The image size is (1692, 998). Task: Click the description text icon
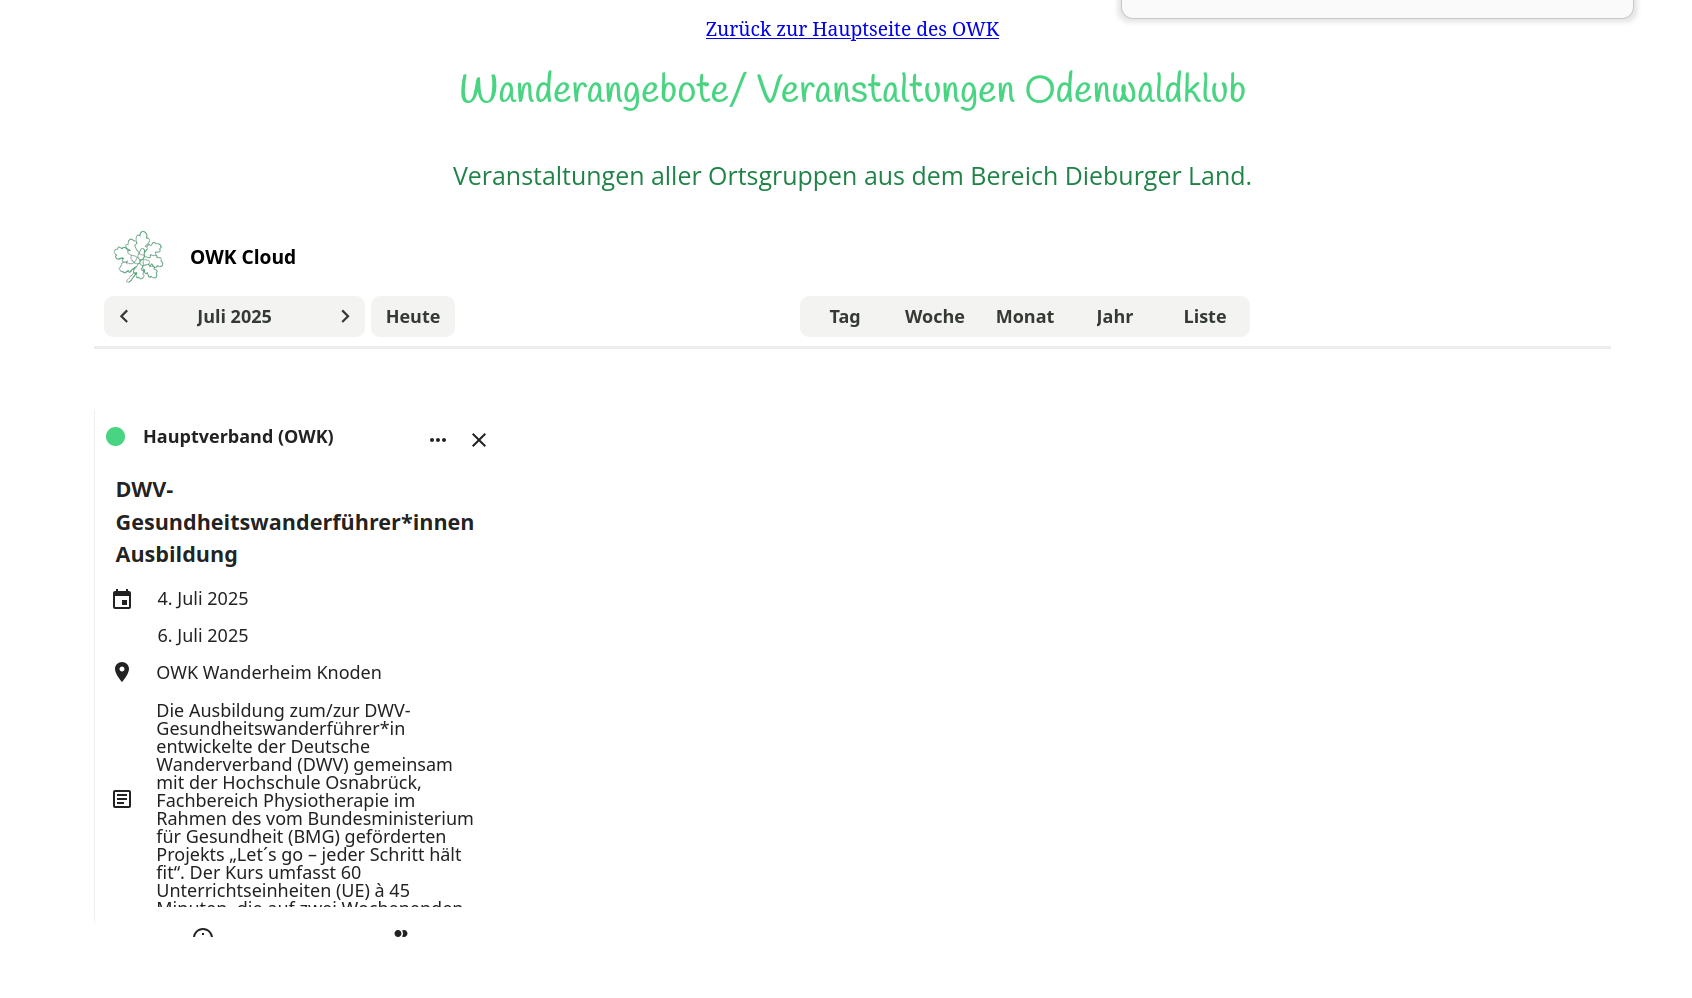(x=122, y=799)
